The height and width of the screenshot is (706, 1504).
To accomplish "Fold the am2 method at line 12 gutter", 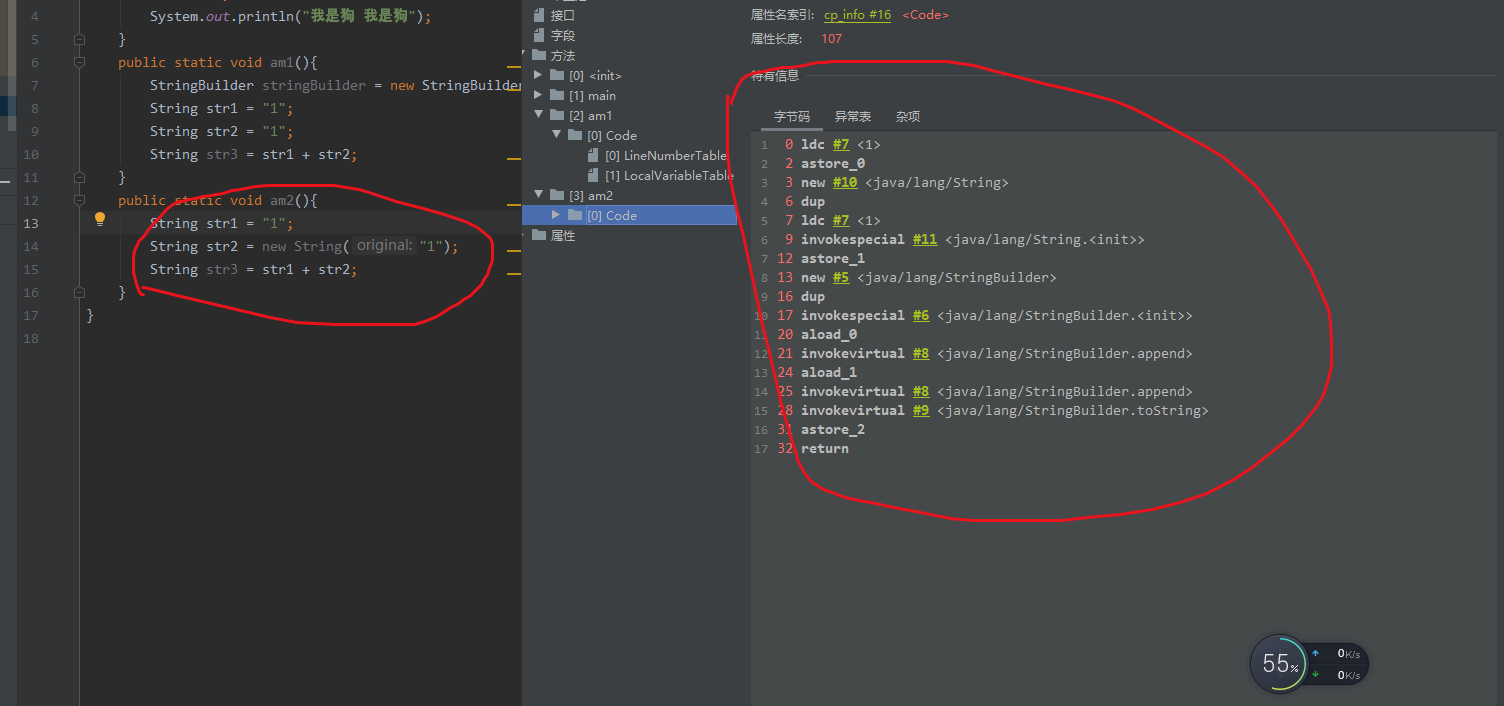I will point(79,200).
